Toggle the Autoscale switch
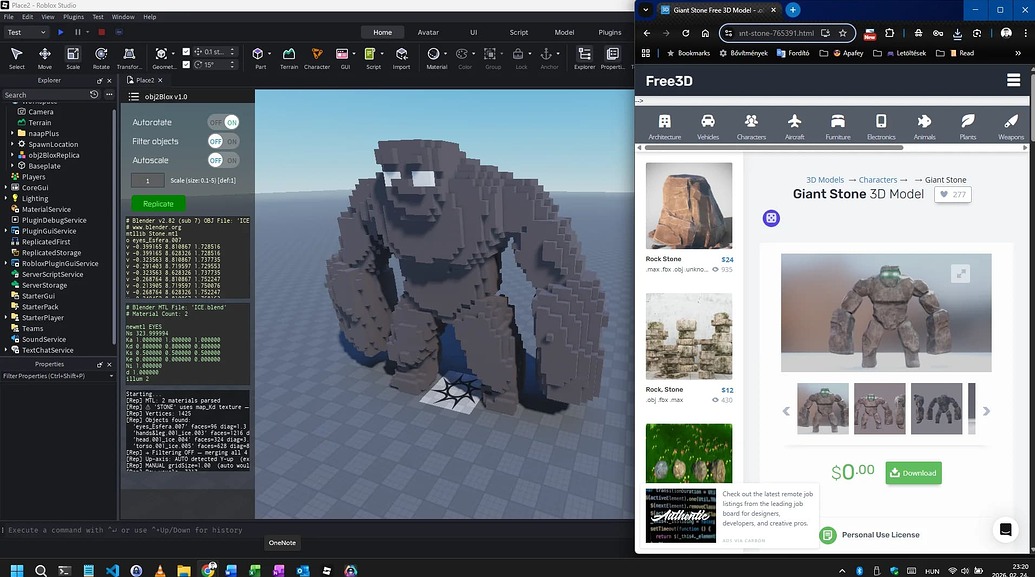Viewport: 1035px width, 577px height. [223, 160]
